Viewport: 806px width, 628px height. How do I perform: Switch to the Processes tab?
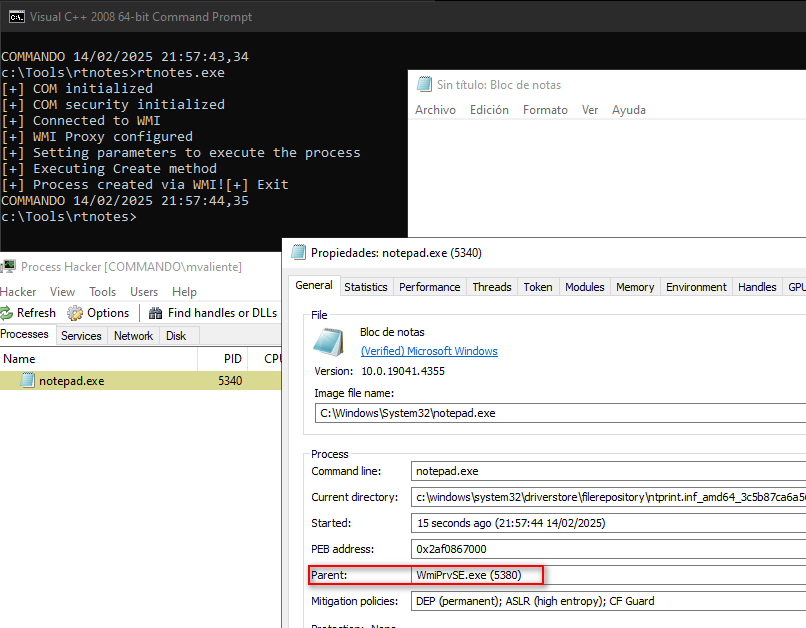(25, 334)
